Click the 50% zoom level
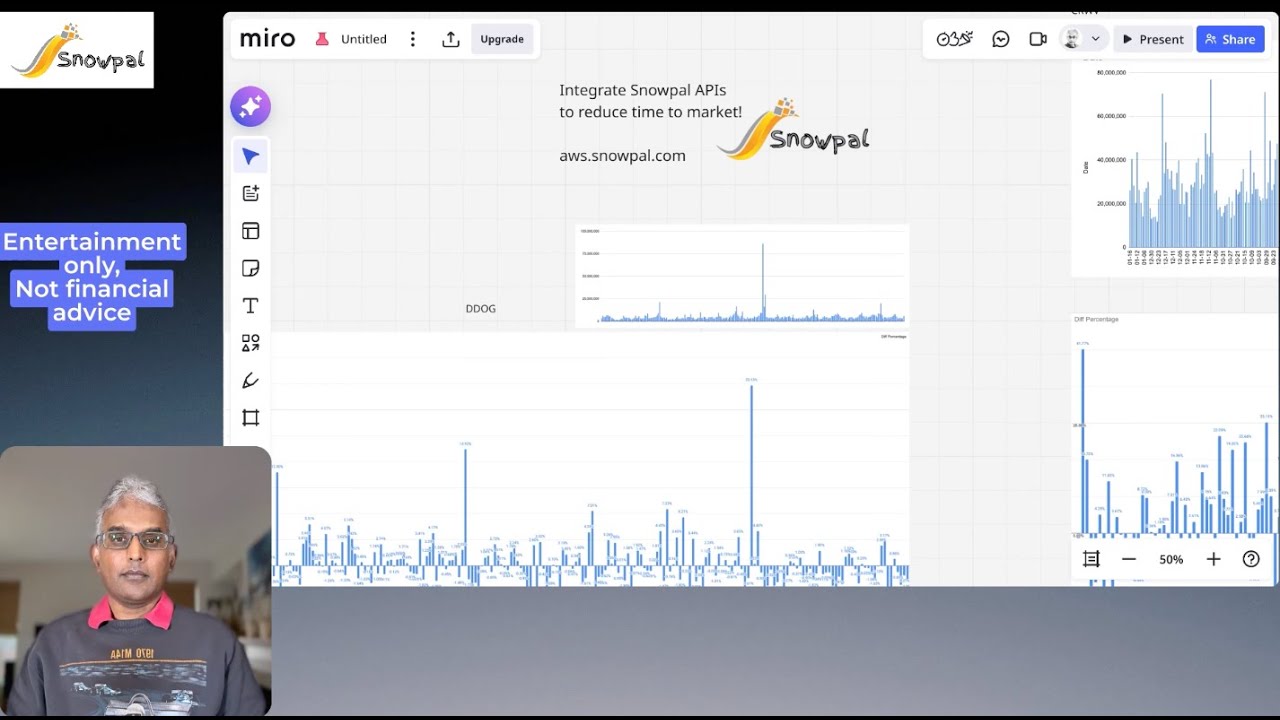The width and height of the screenshot is (1280, 720). pyautogui.click(x=1171, y=559)
